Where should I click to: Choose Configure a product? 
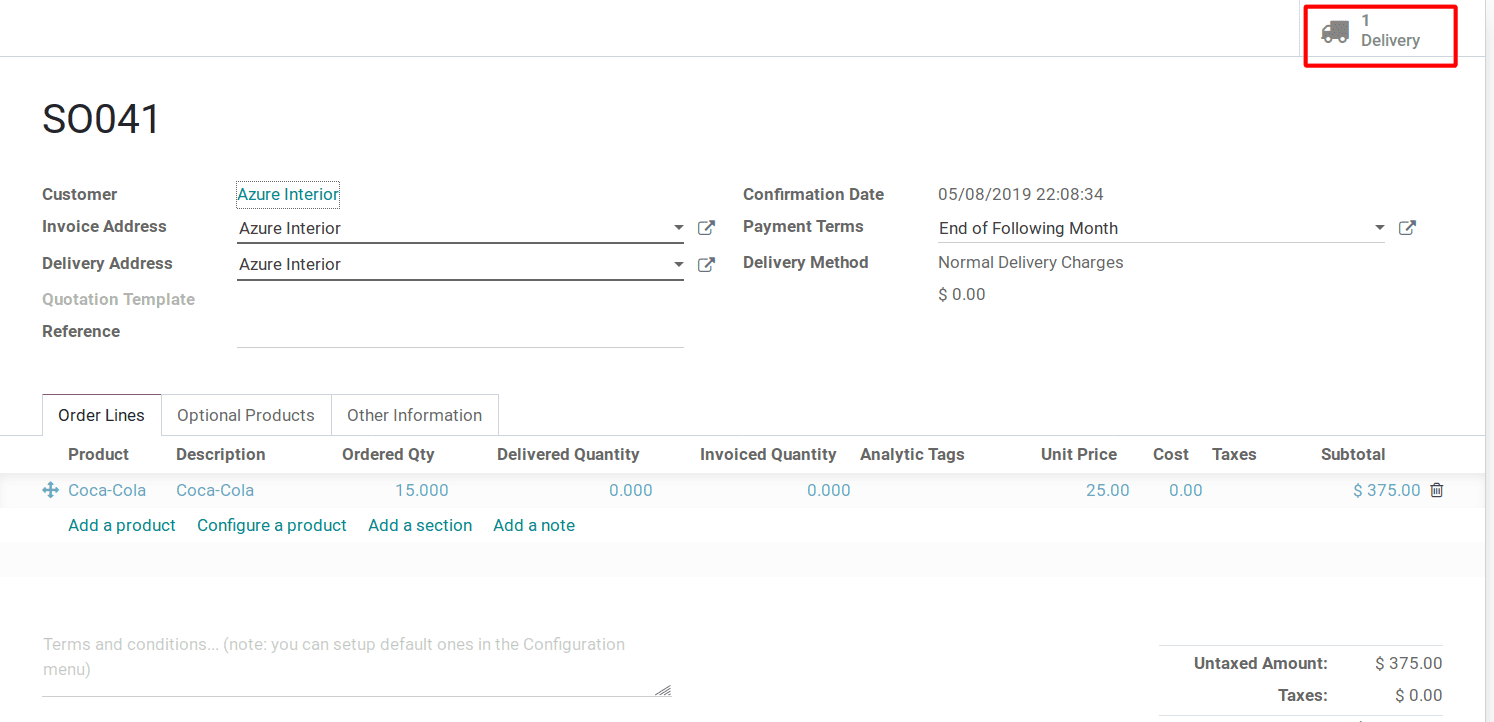tap(272, 525)
